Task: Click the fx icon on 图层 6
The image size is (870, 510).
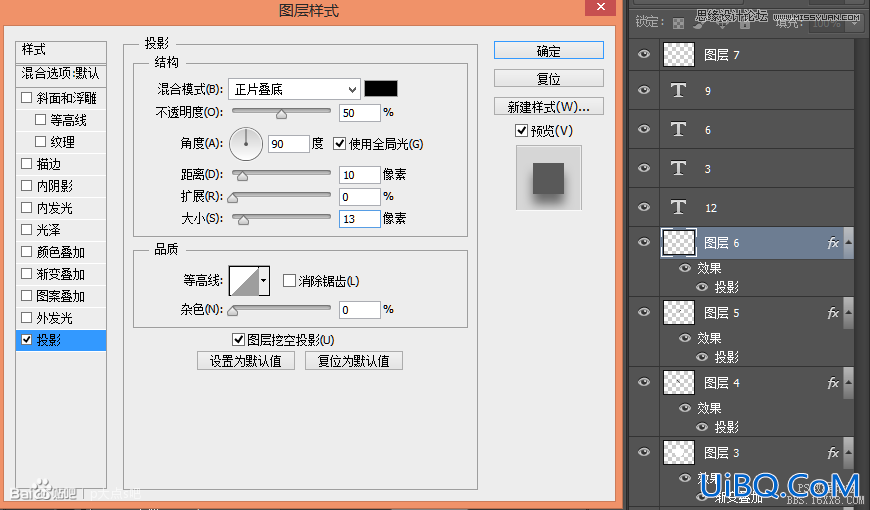Action: tap(833, 243)
